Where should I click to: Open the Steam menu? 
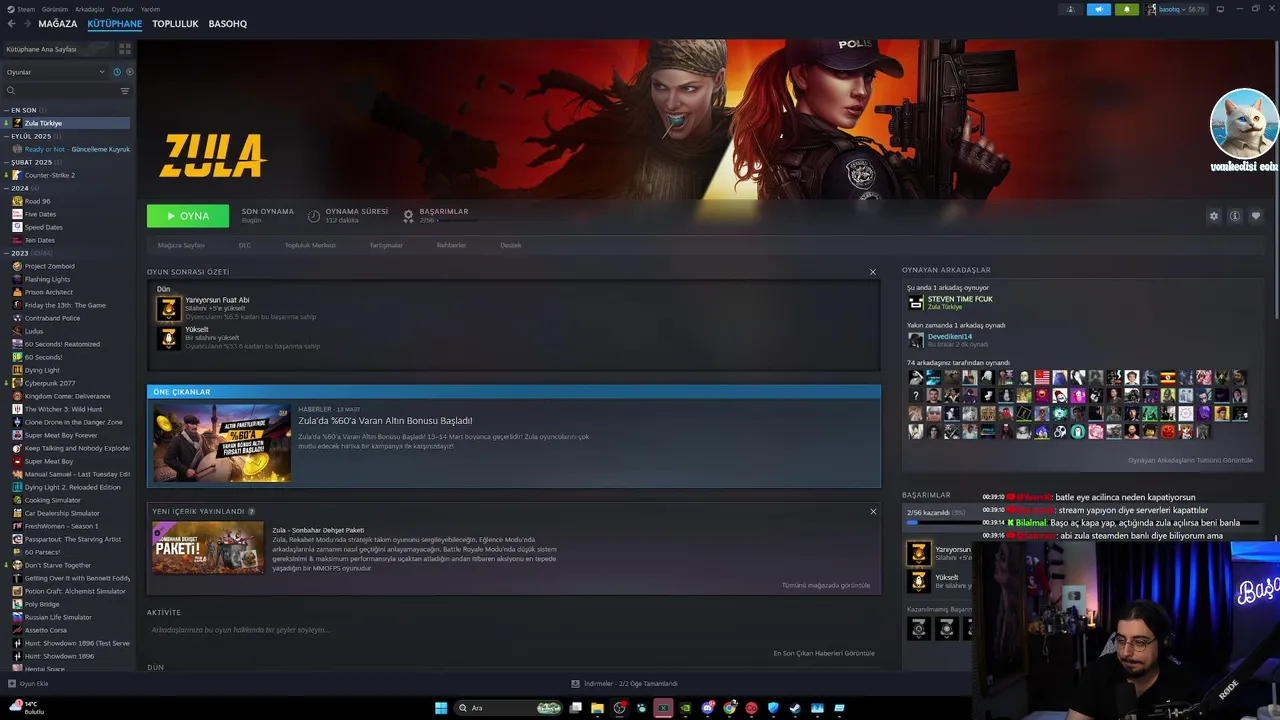point(26,9)
